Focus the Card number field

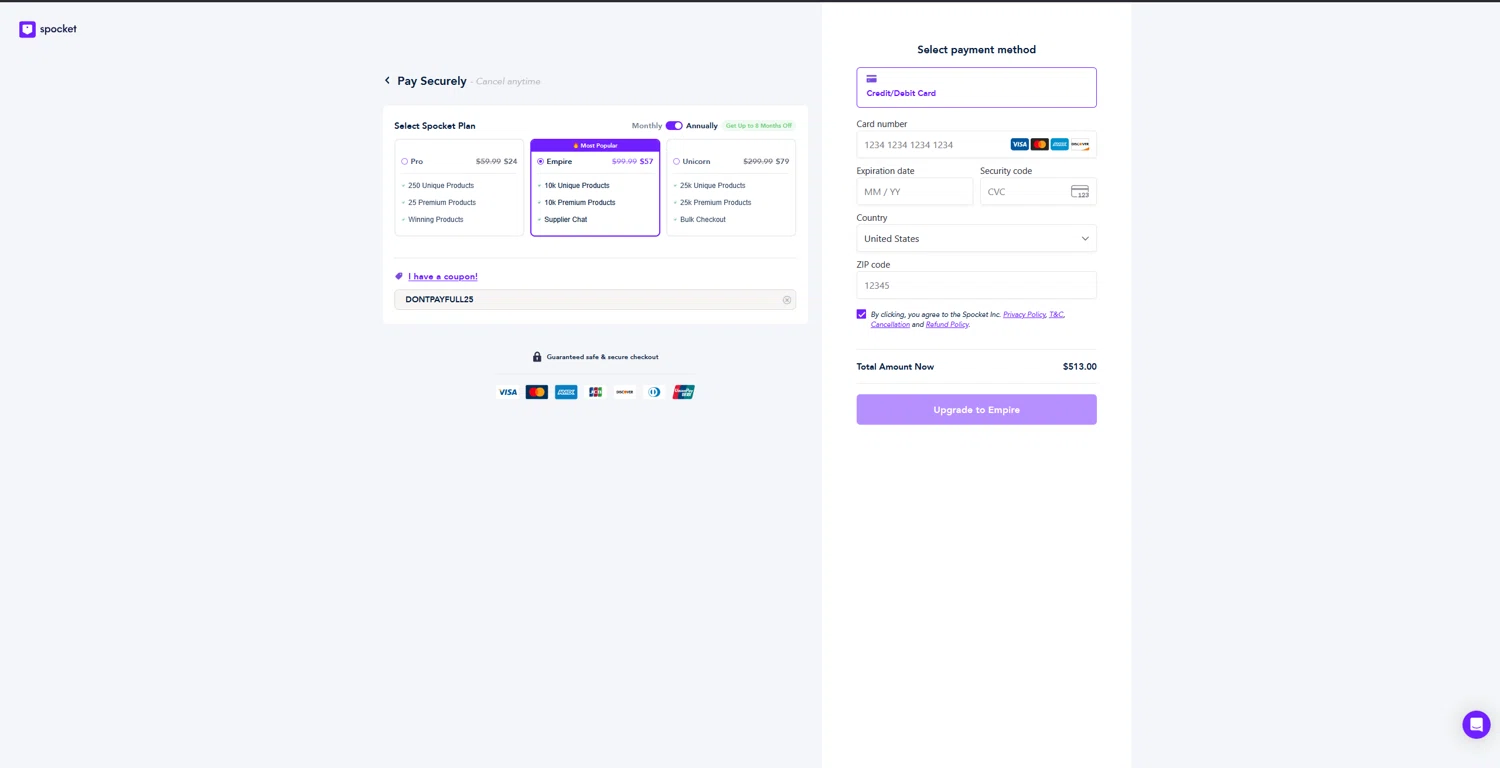click(976, 144)
